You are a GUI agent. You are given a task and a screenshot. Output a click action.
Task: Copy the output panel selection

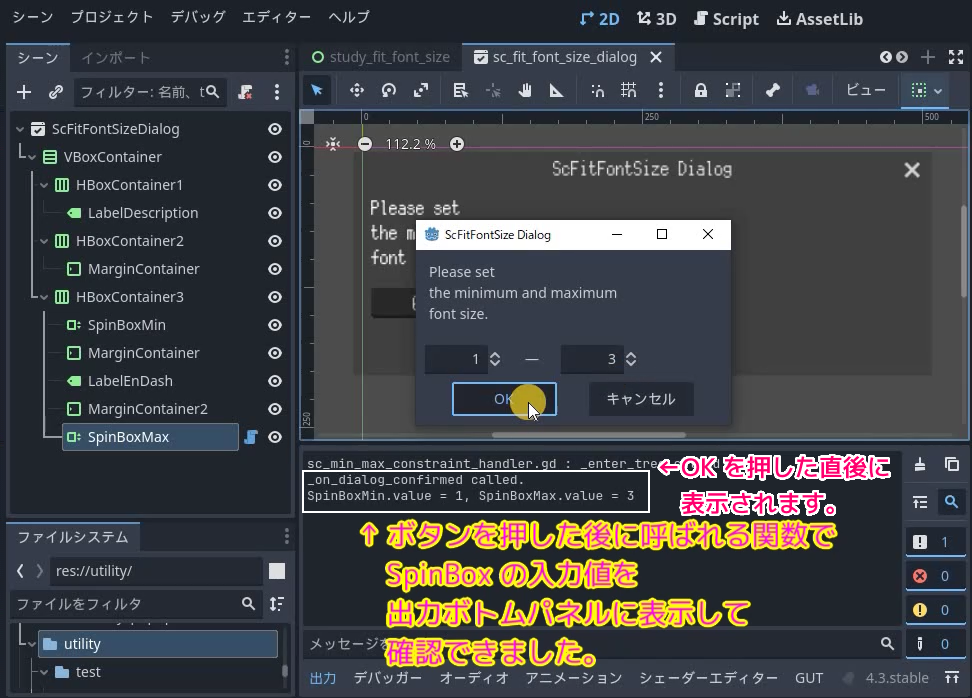tap(952, 464)
